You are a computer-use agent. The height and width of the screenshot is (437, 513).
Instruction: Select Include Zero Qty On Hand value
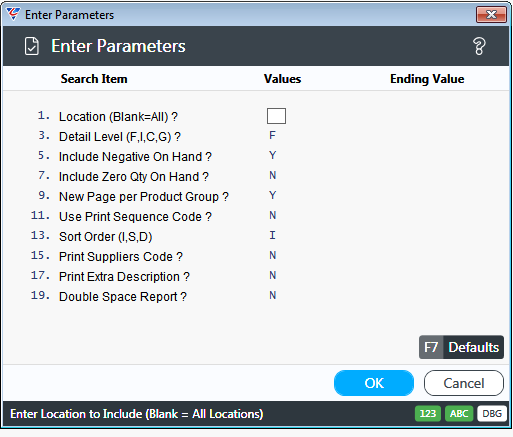(273, 175)
